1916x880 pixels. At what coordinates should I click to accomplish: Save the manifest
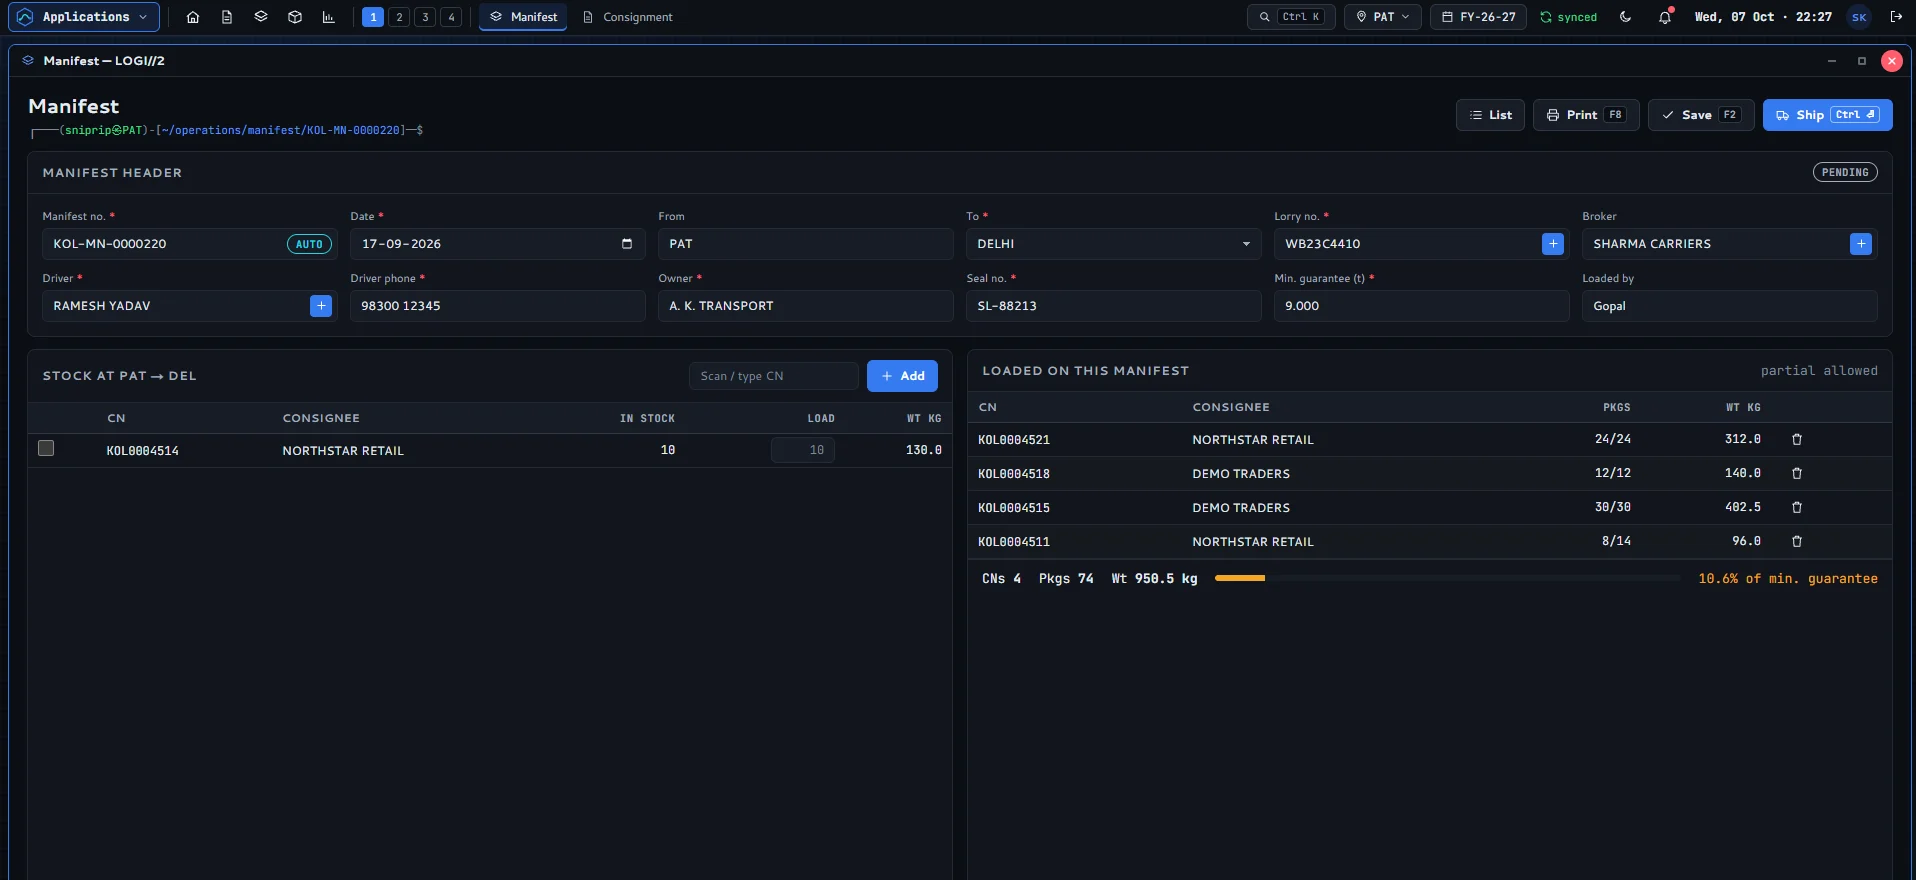point(1701,115)
